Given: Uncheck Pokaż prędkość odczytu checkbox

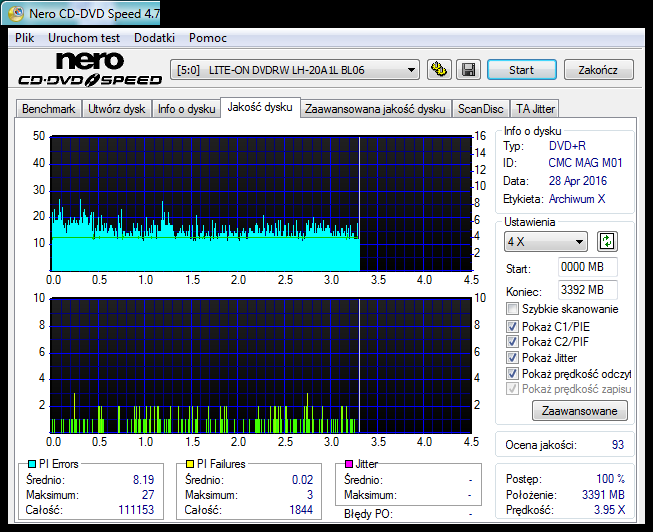Looking at the screenshot, I should click(x=512, y=373).
